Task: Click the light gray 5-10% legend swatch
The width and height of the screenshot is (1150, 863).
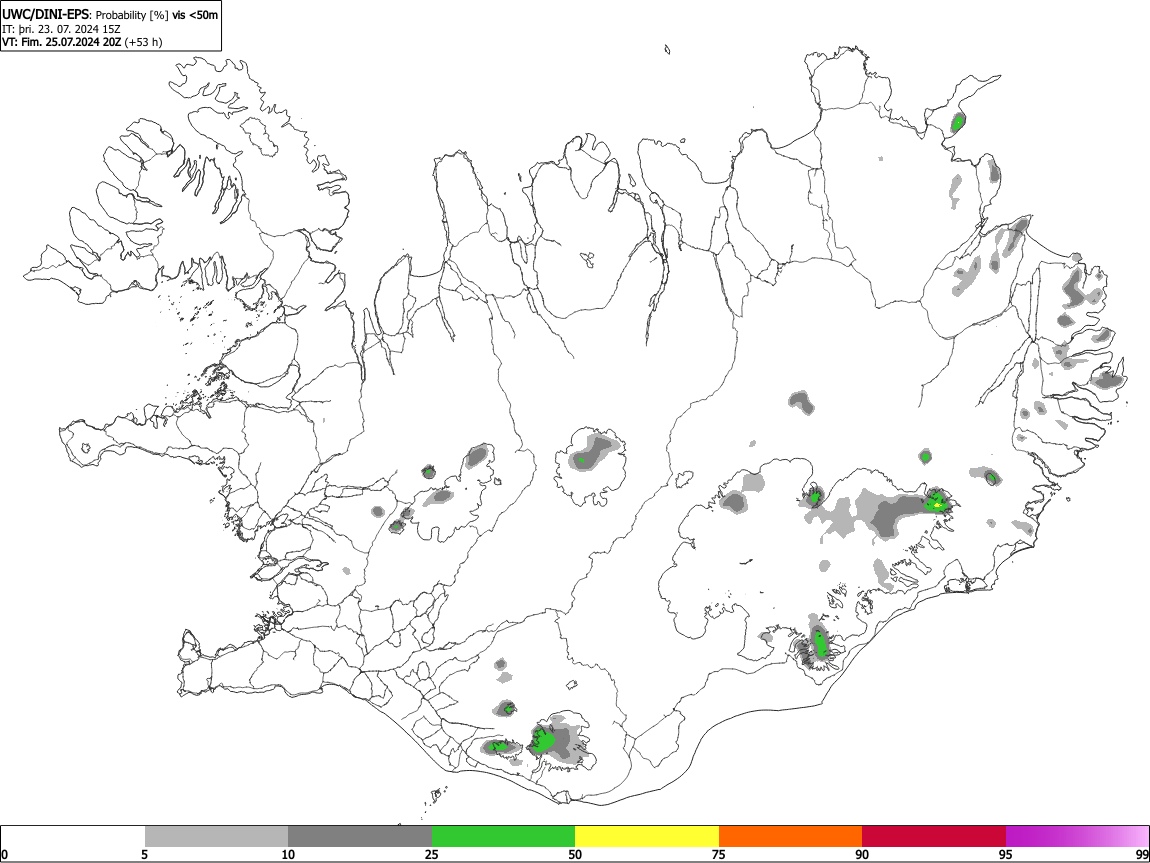Action: click(216, 836)
